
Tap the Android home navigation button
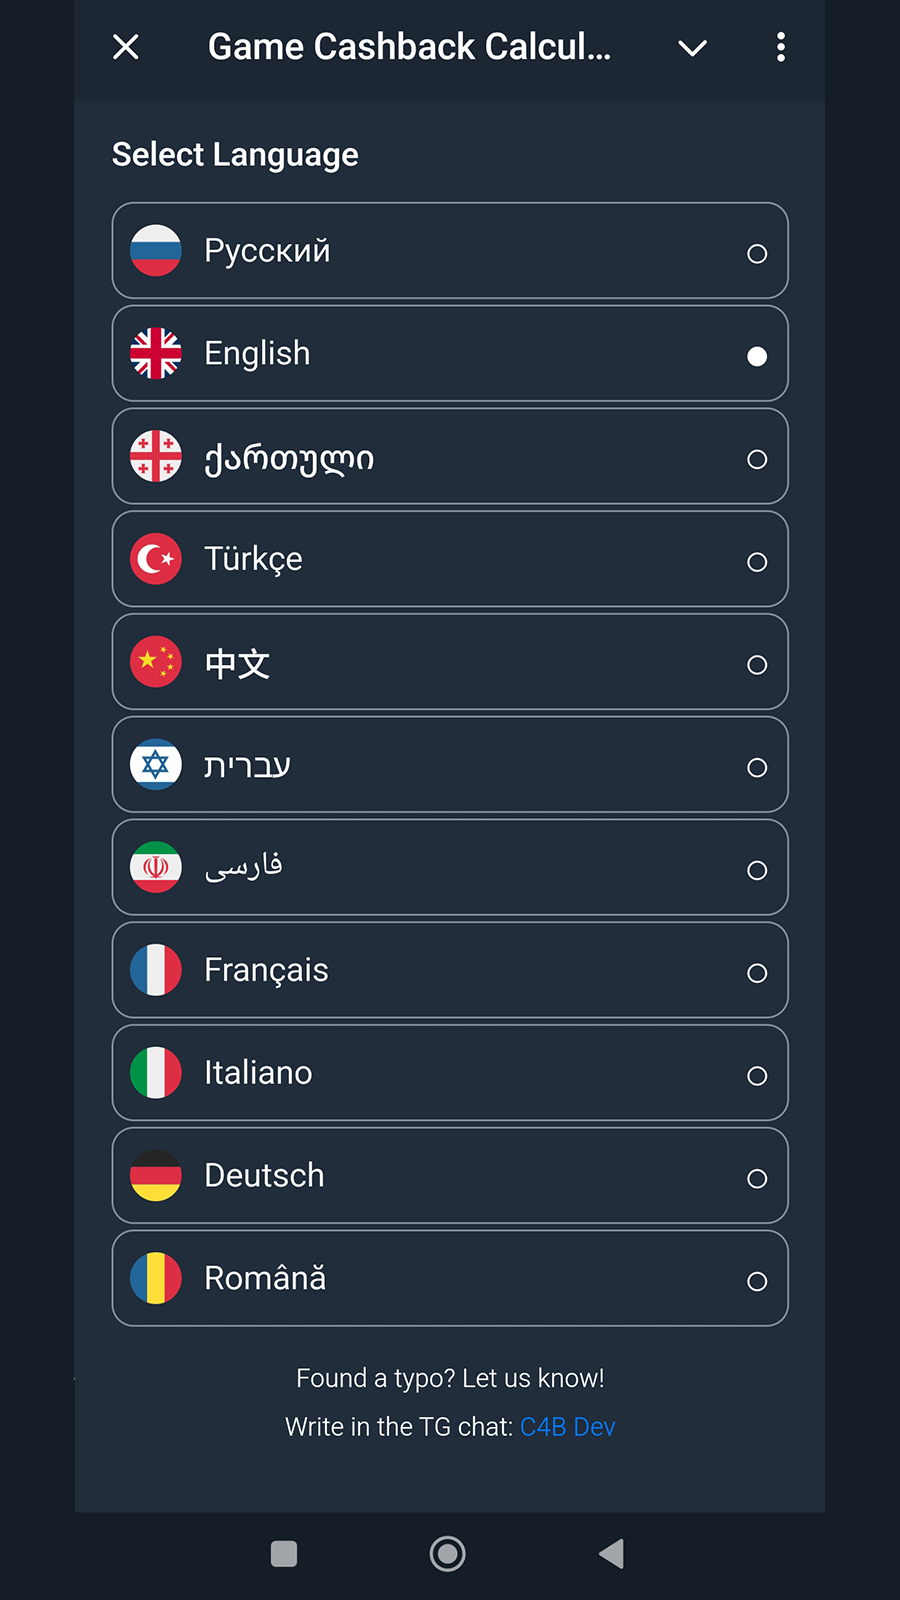pos(447,1554)
